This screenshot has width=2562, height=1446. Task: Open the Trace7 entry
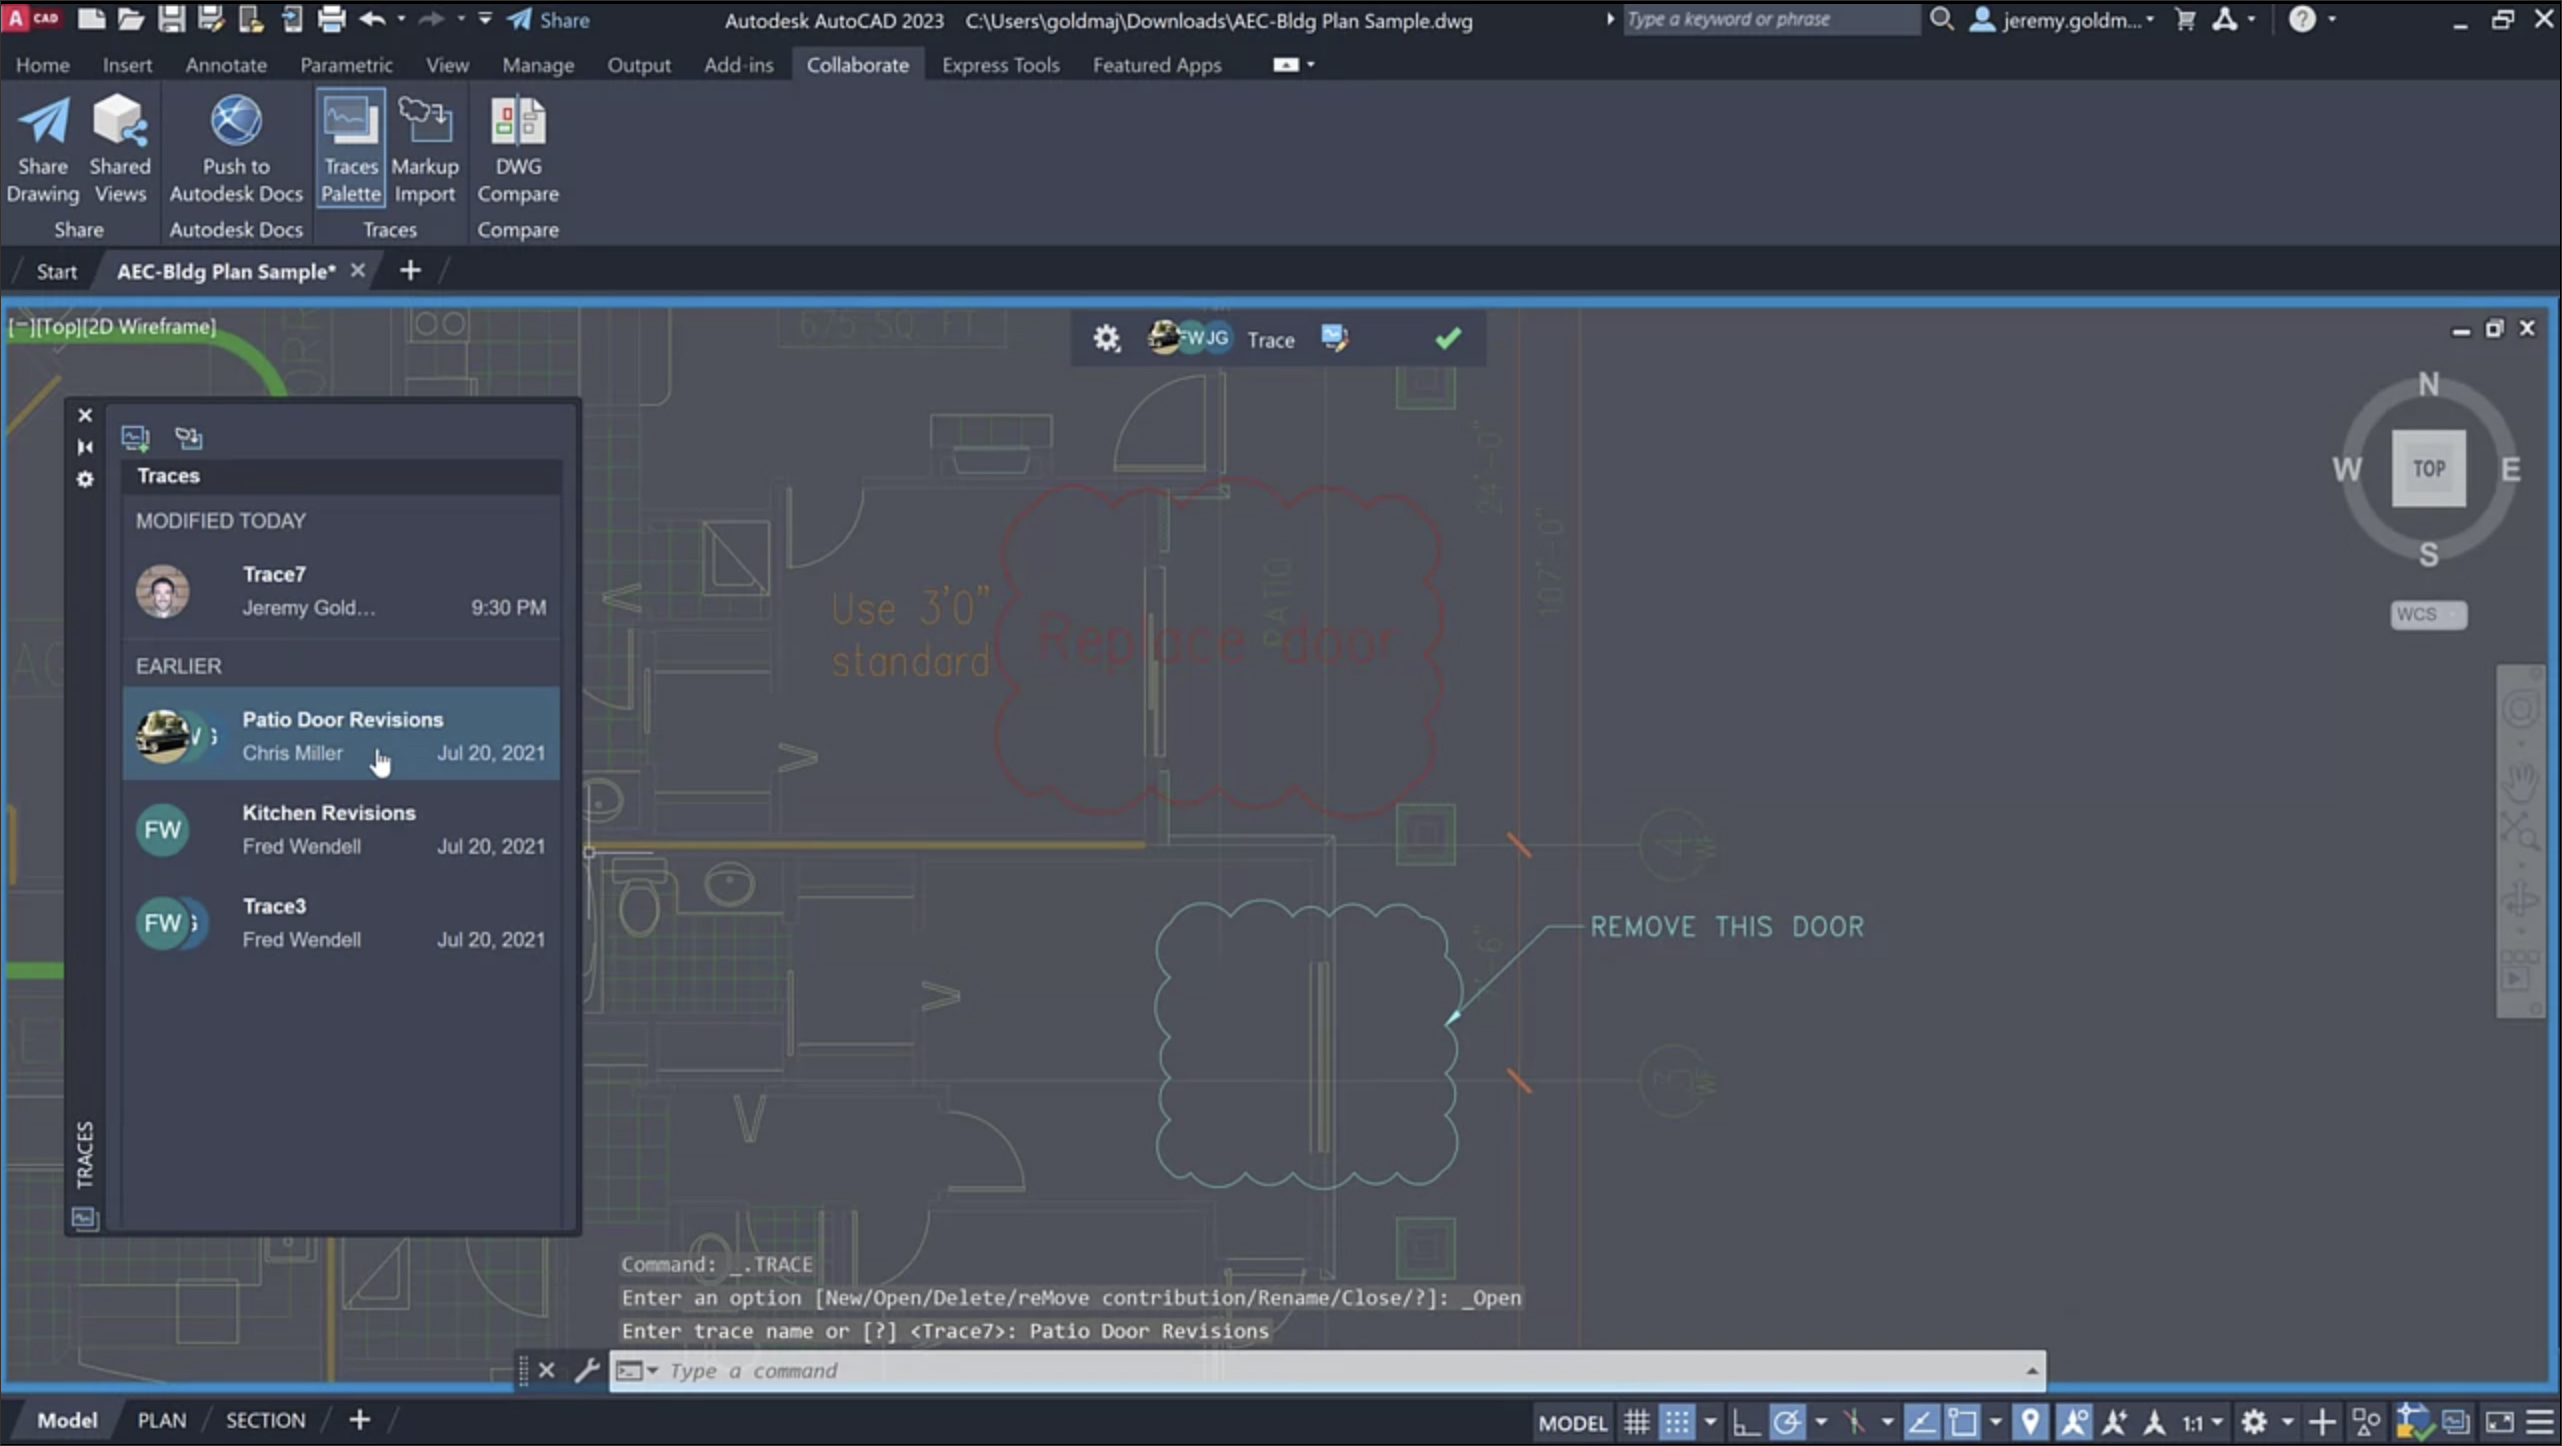click(x=341, y=590)
